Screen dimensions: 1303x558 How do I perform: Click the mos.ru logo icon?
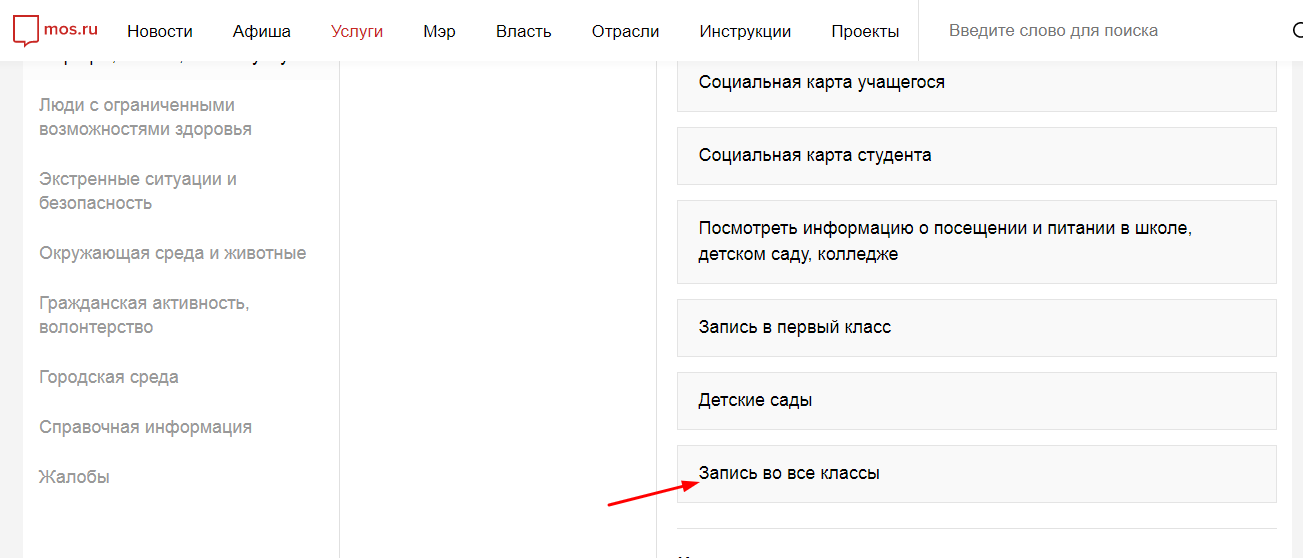click(x=26, y=31)
